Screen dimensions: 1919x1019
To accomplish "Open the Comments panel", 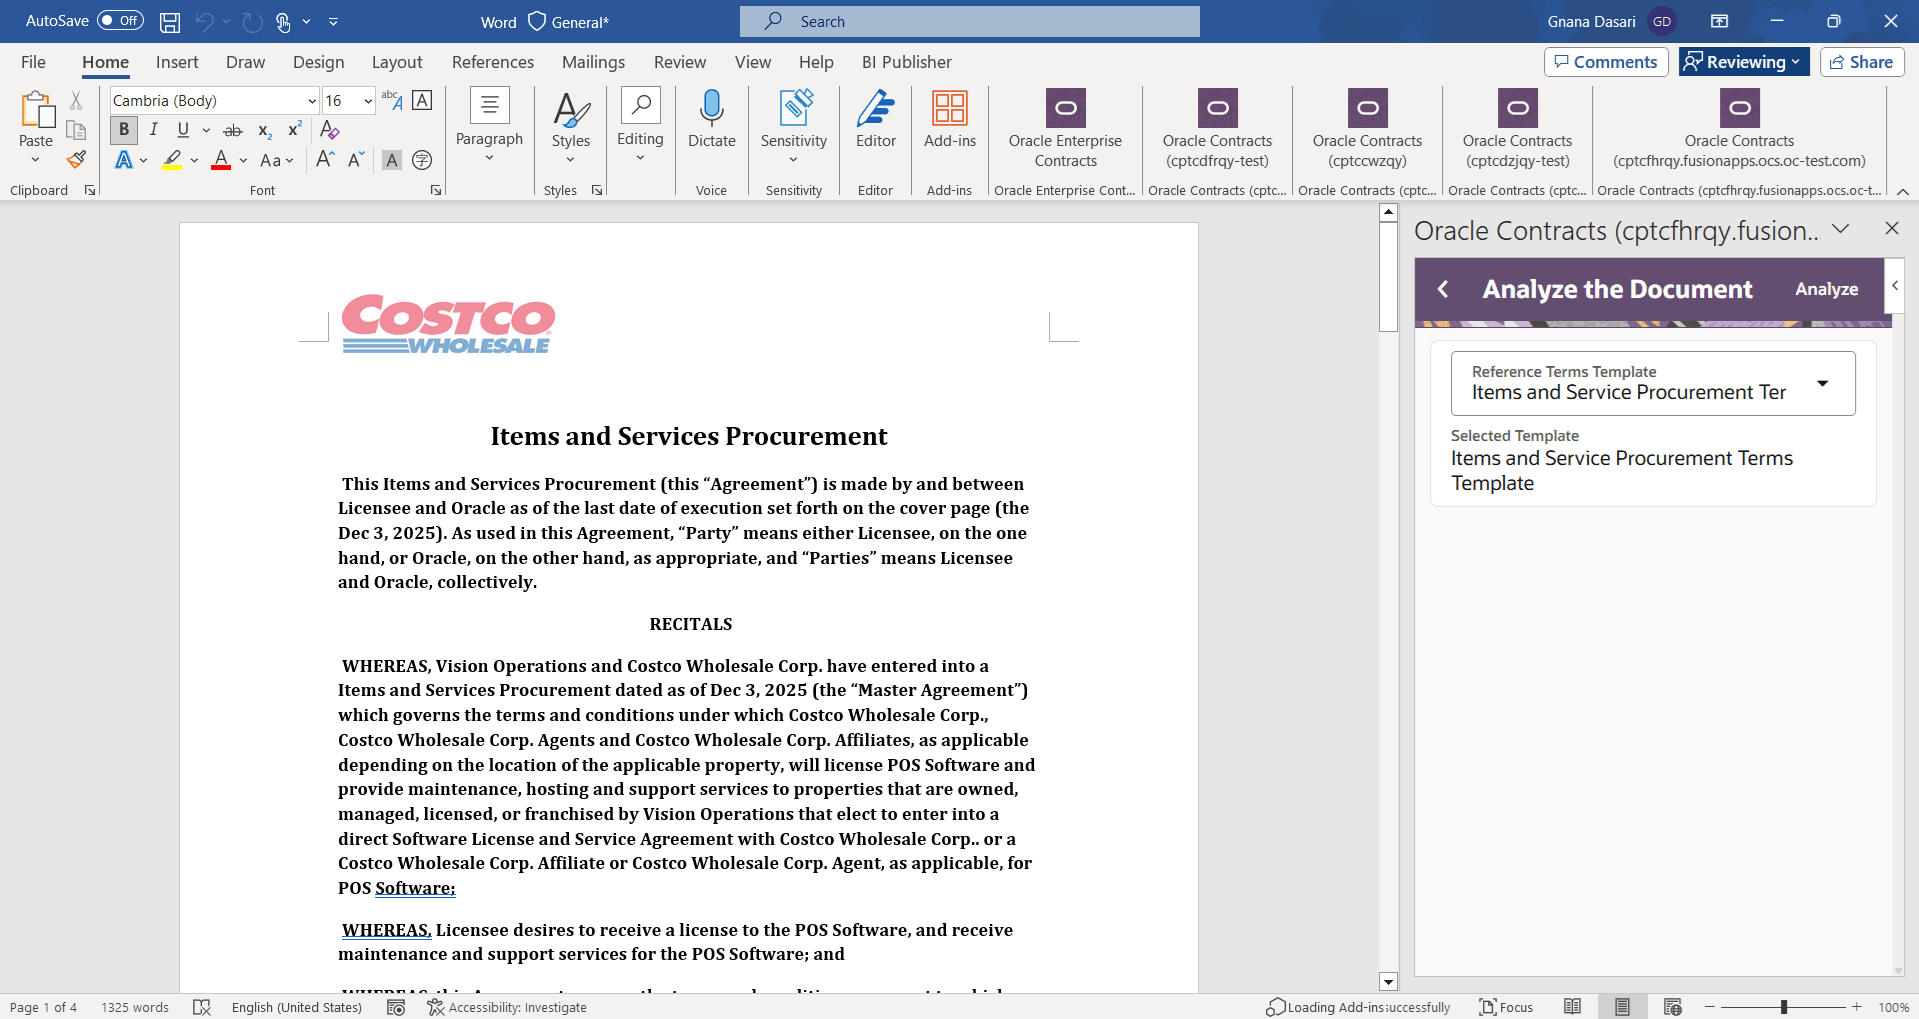I will pos(1605,61).
